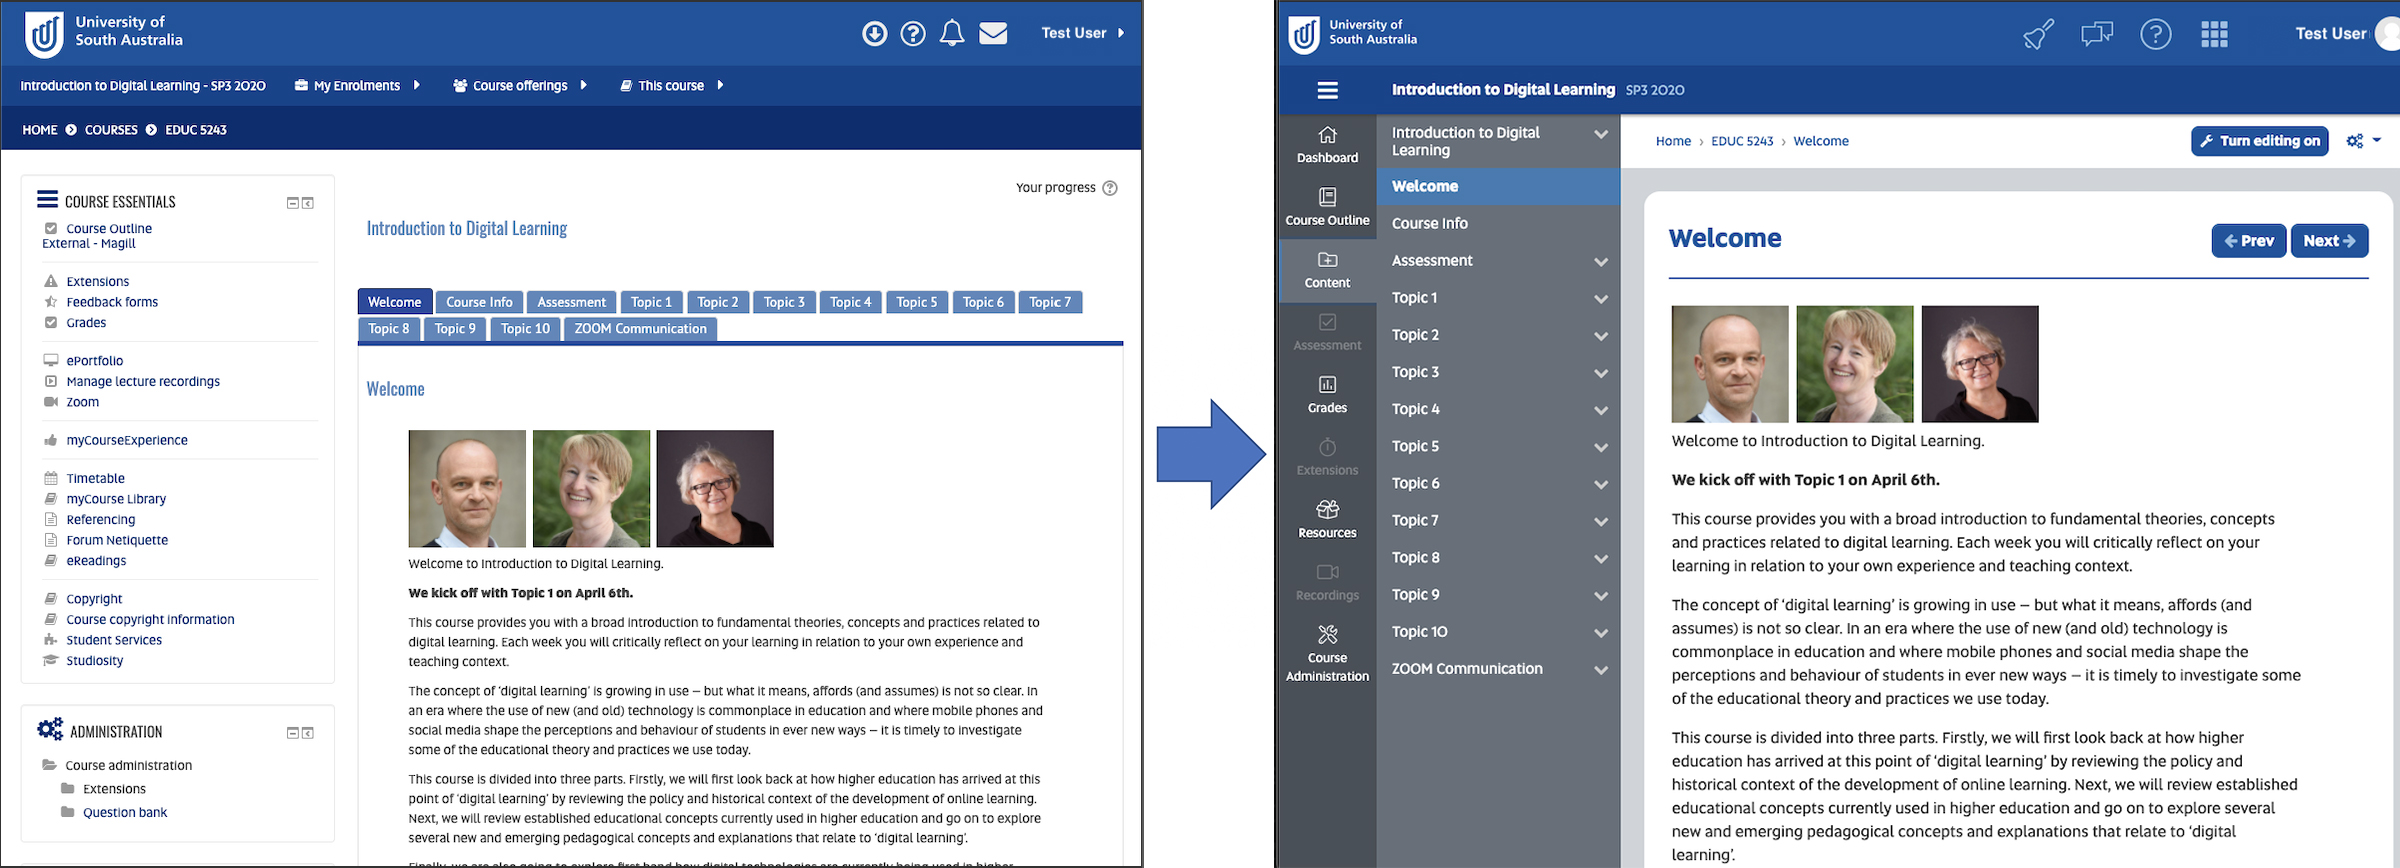Expand Topic 10 in new navigation
The width and height of the screenshot is (2400, 868).
coord(1601,633)
